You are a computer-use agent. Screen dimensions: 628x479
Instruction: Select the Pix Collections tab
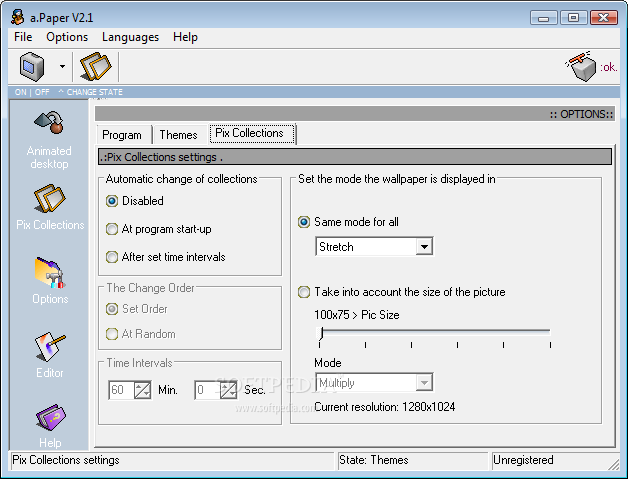click(x=252, y=133)
